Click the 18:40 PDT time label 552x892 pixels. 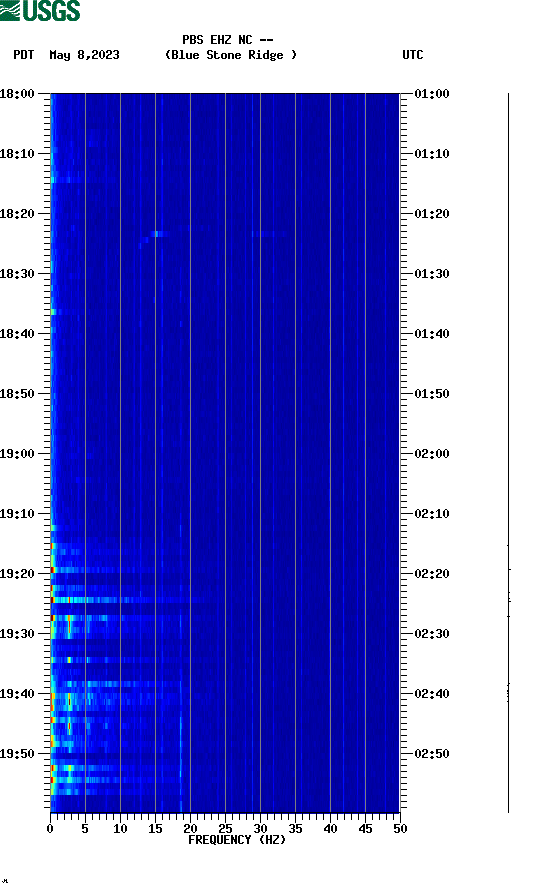pos(17,334)
